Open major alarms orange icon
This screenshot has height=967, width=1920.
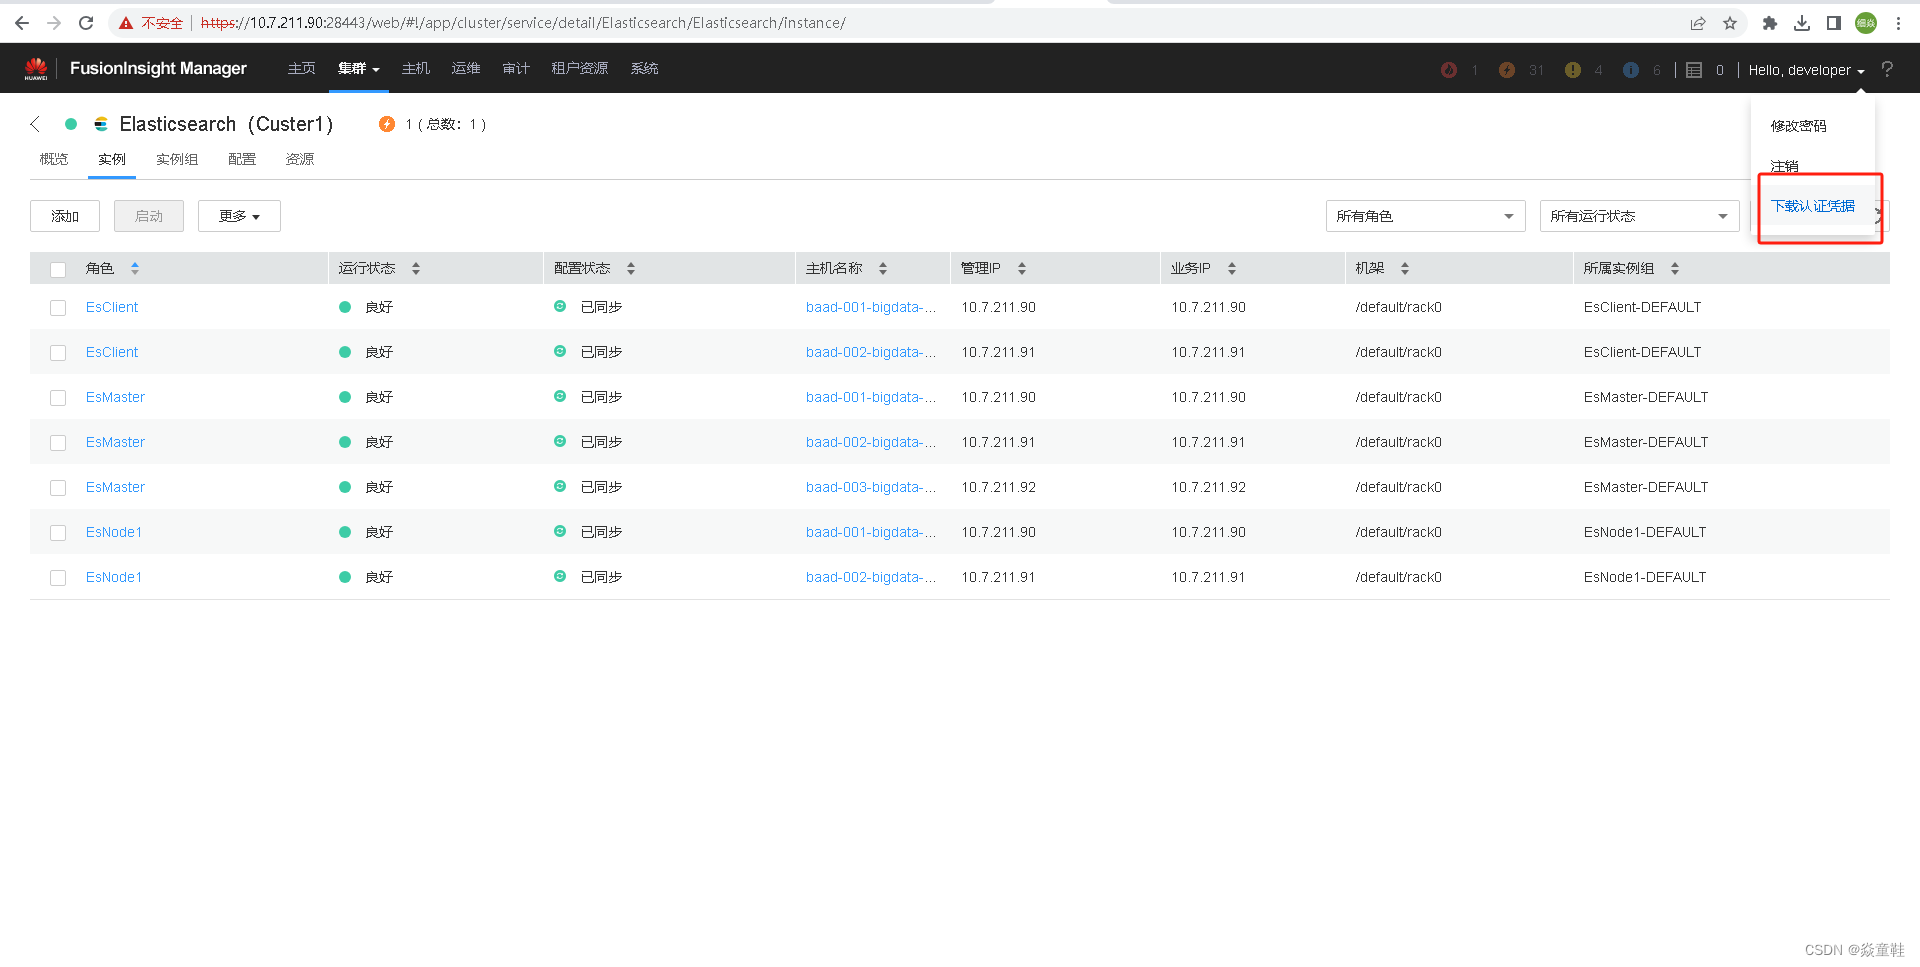click(x=1507, y=70)
